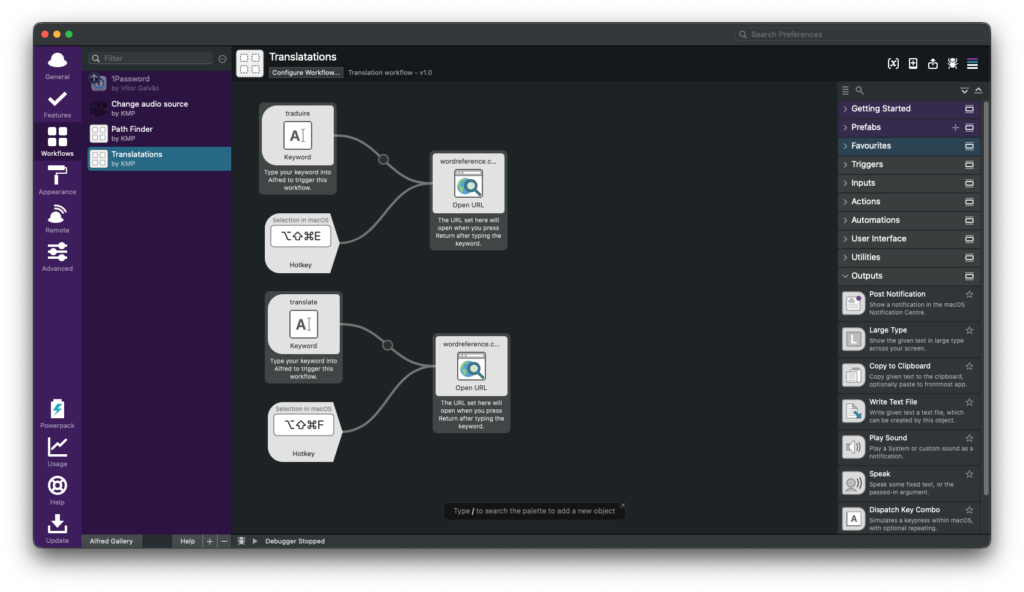1024x592 pixels.
Task: Remove workflow with minus button
Action: pos(224,541)
